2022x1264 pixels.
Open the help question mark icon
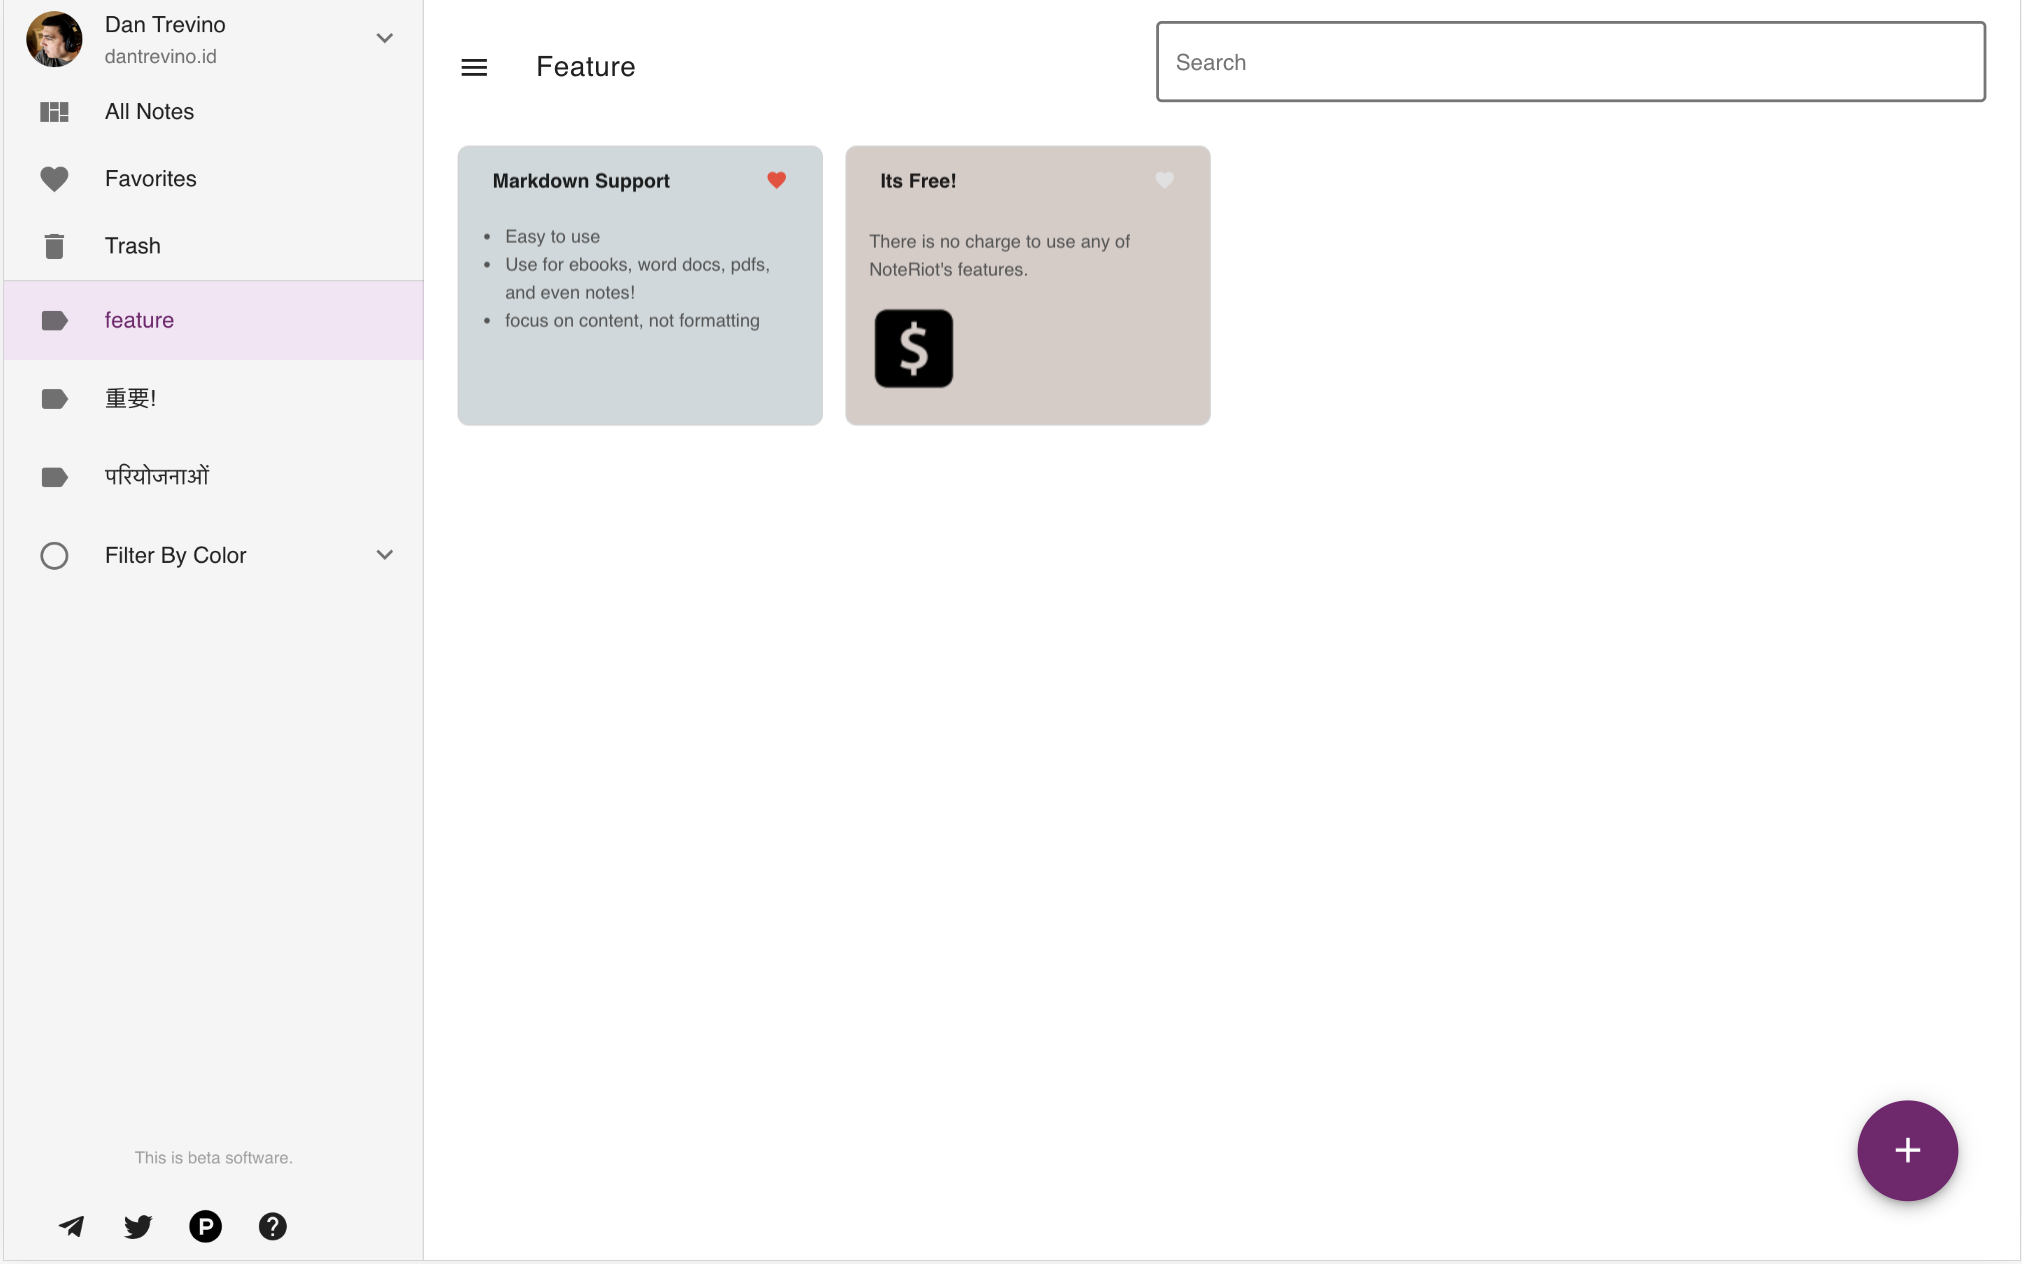pyautogui.click(x=272, y=1226)
